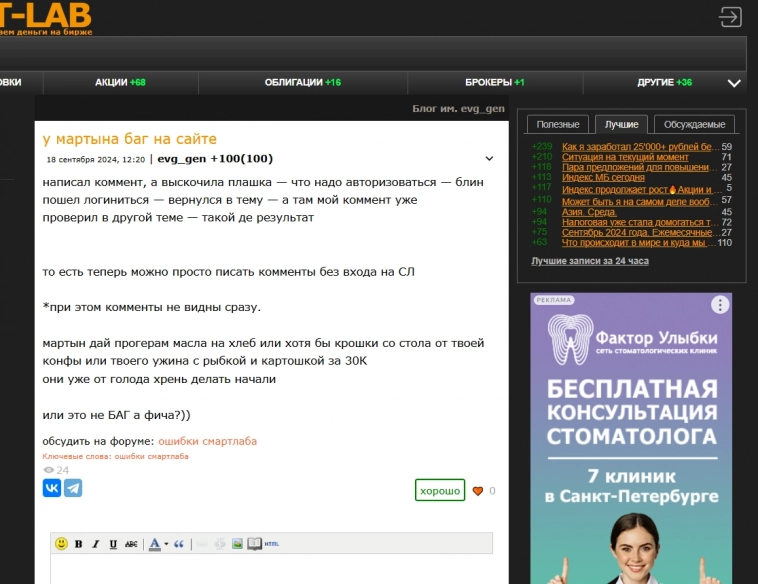Click the login arrow icon in the header
Screen dimensions: 758x584
tap(730, 17)
